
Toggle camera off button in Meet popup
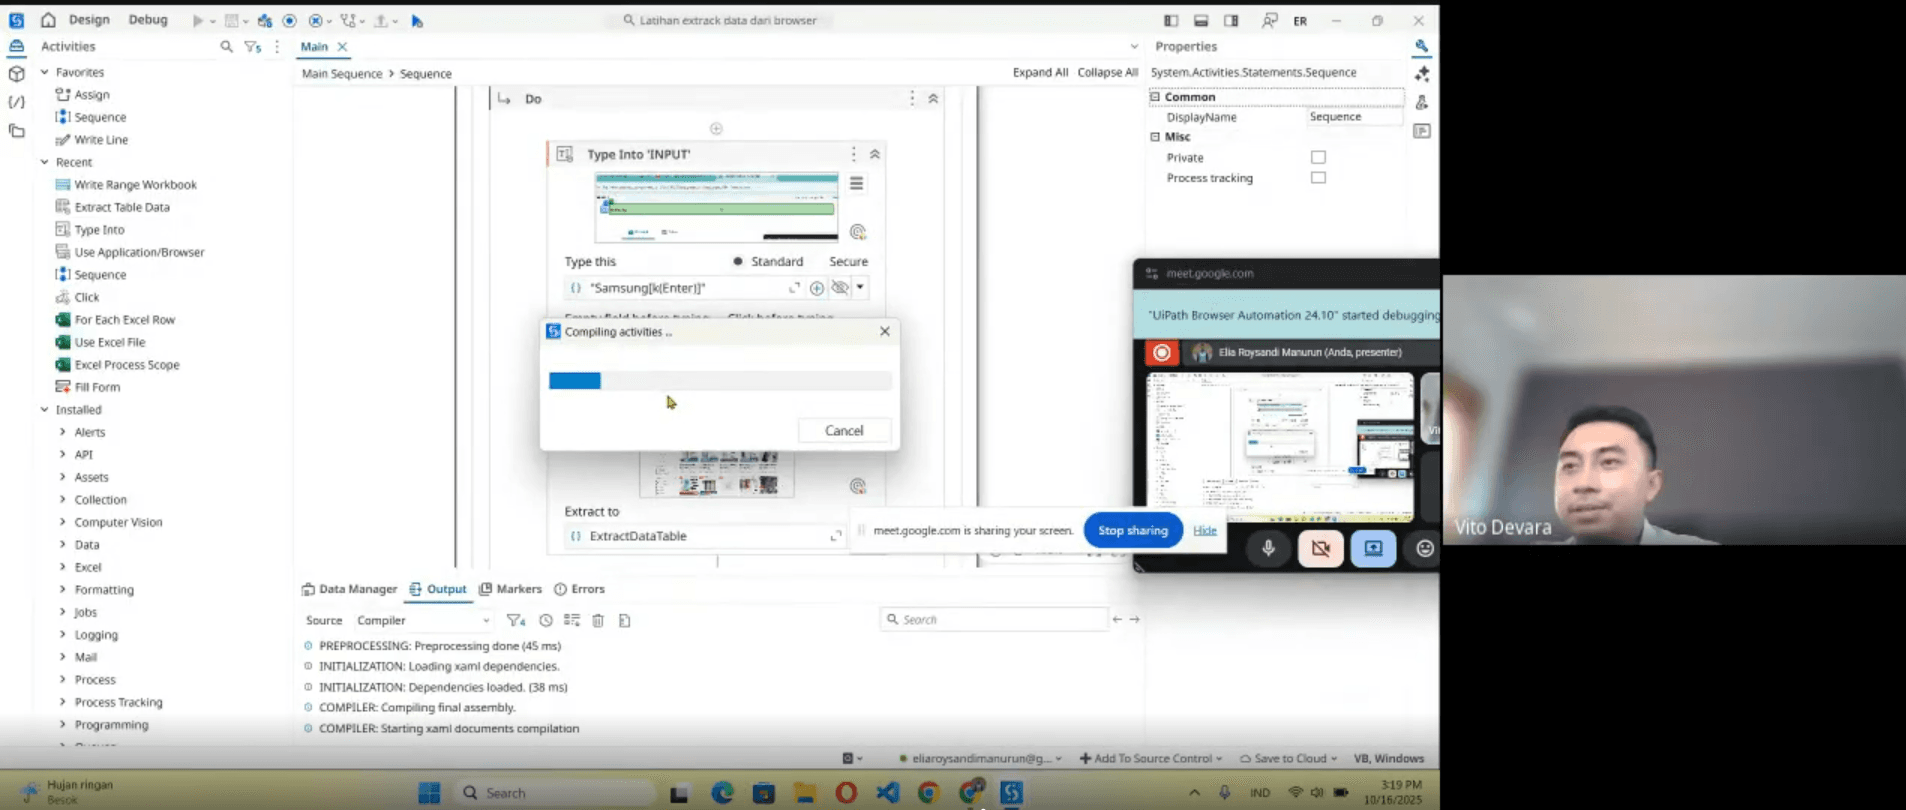(x=1321, y=548)
